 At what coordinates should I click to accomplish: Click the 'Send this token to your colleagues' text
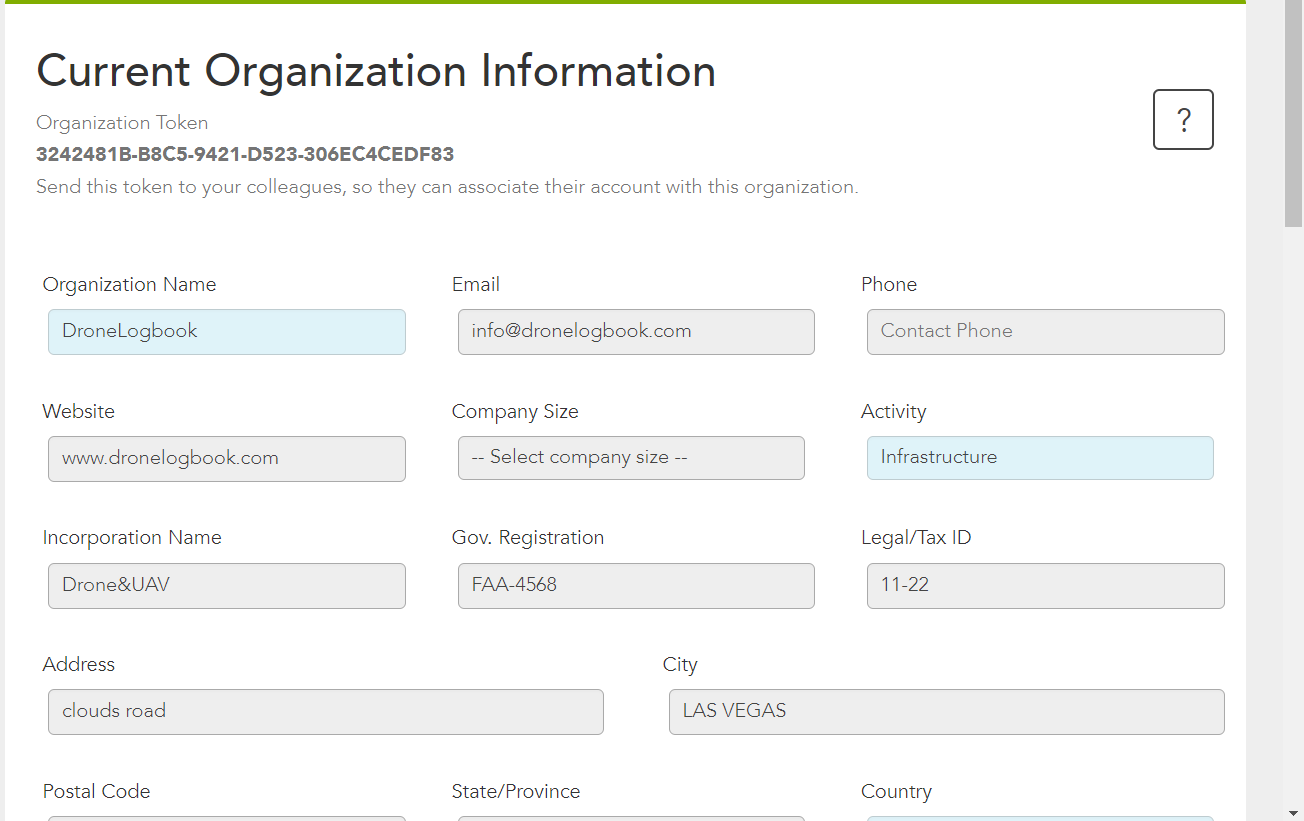447,187
